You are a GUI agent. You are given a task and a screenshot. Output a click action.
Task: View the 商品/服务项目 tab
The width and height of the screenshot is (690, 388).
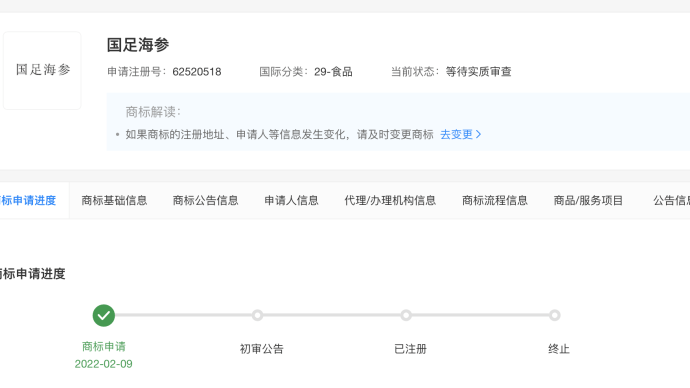coord(588,201)
